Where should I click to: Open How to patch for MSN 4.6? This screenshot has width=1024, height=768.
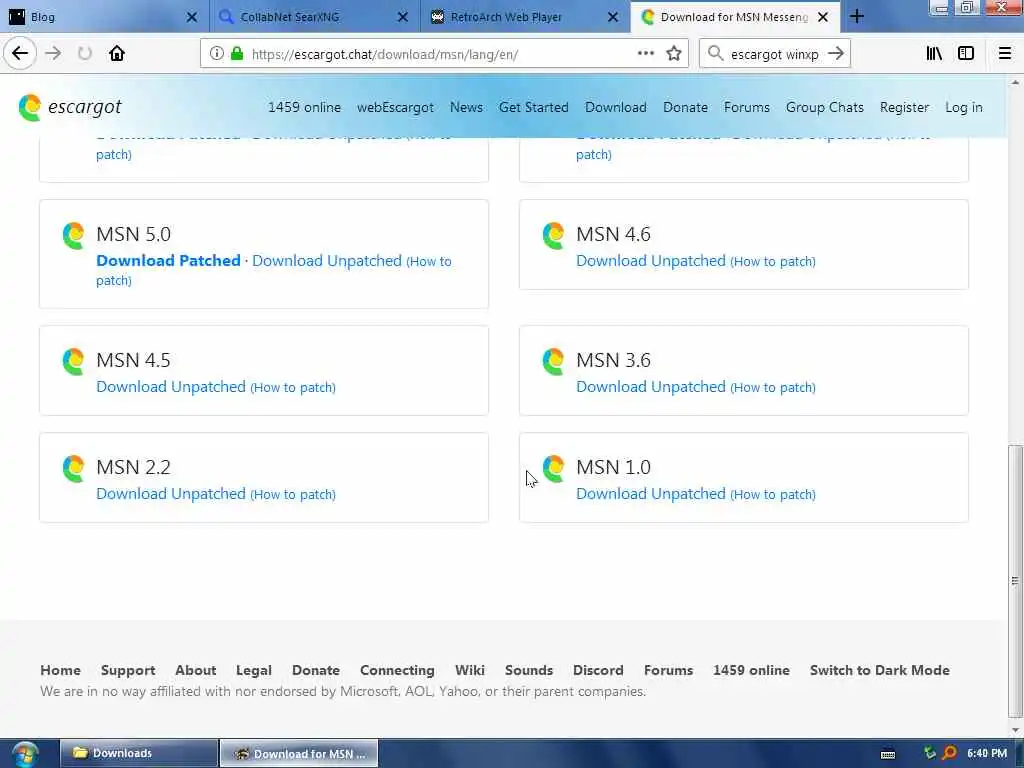click(773, 262)
